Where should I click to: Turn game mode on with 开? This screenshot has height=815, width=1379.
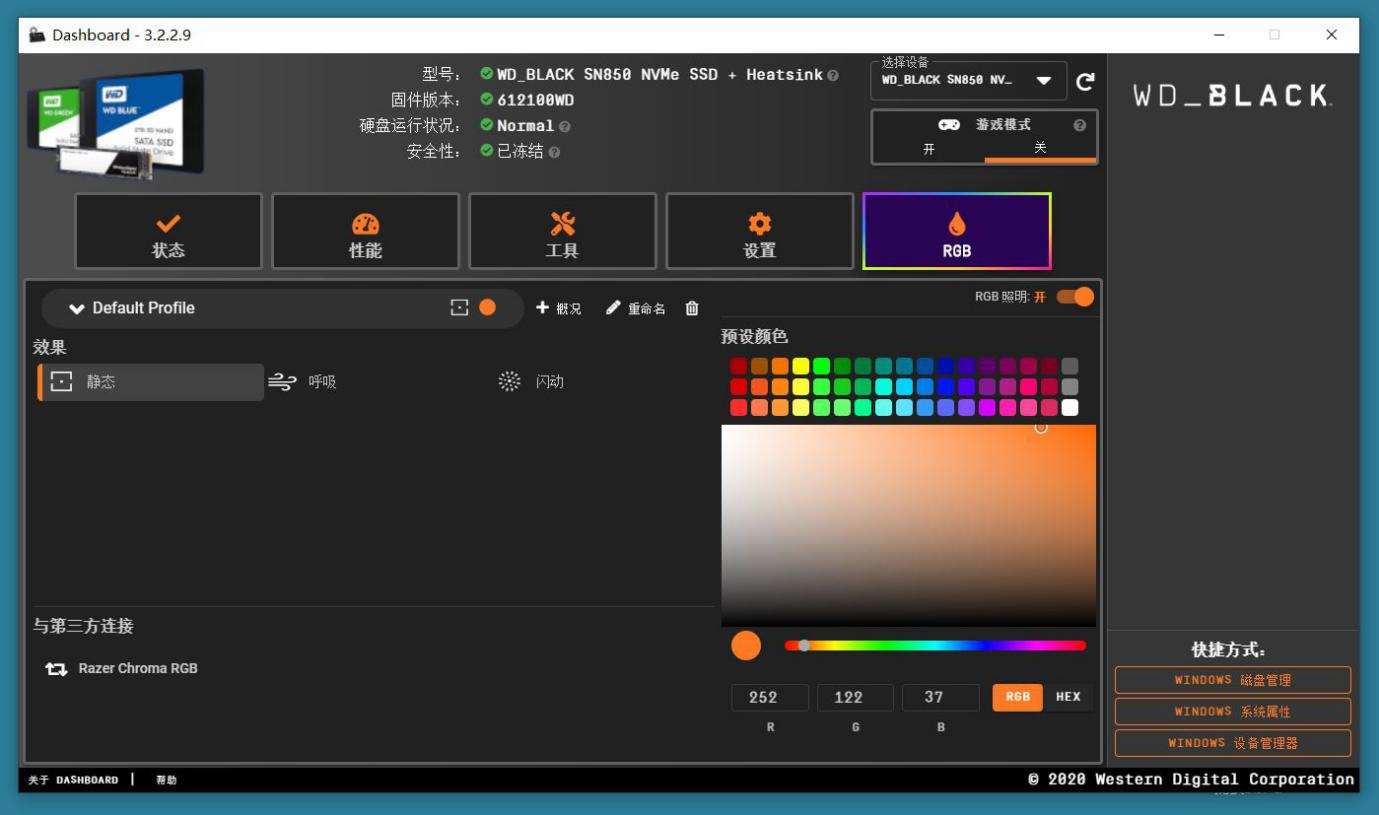929,148
